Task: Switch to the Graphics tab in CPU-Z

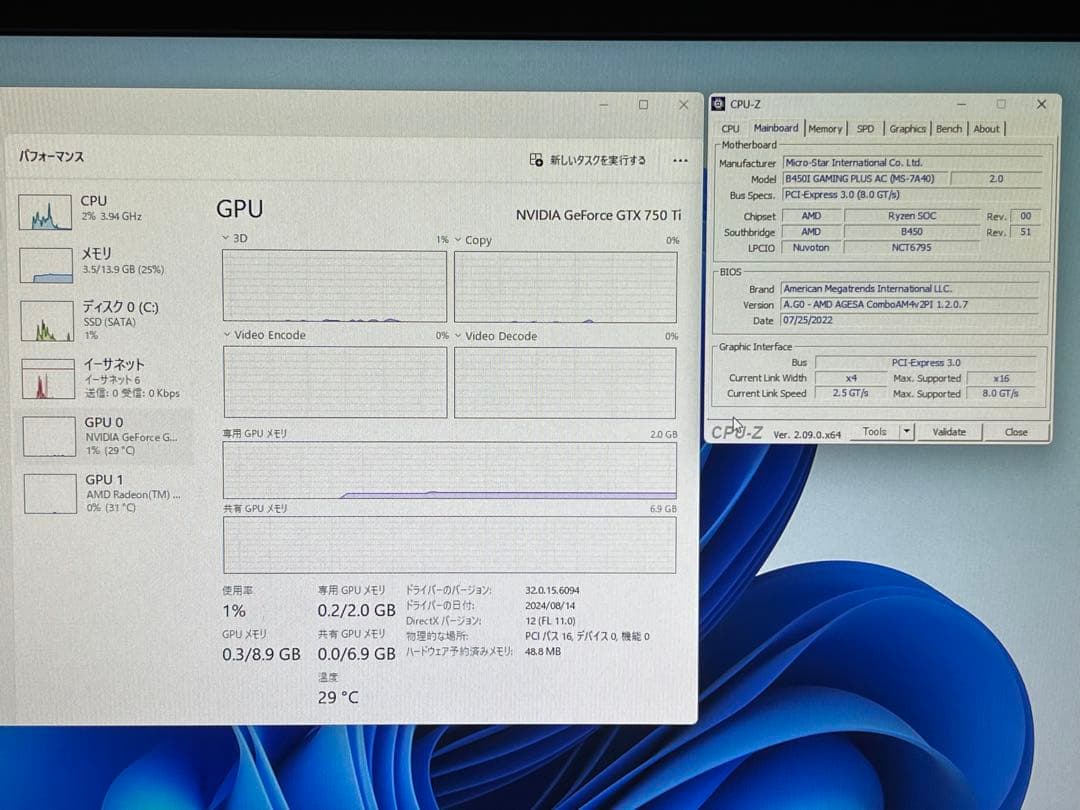Action: 907,128
